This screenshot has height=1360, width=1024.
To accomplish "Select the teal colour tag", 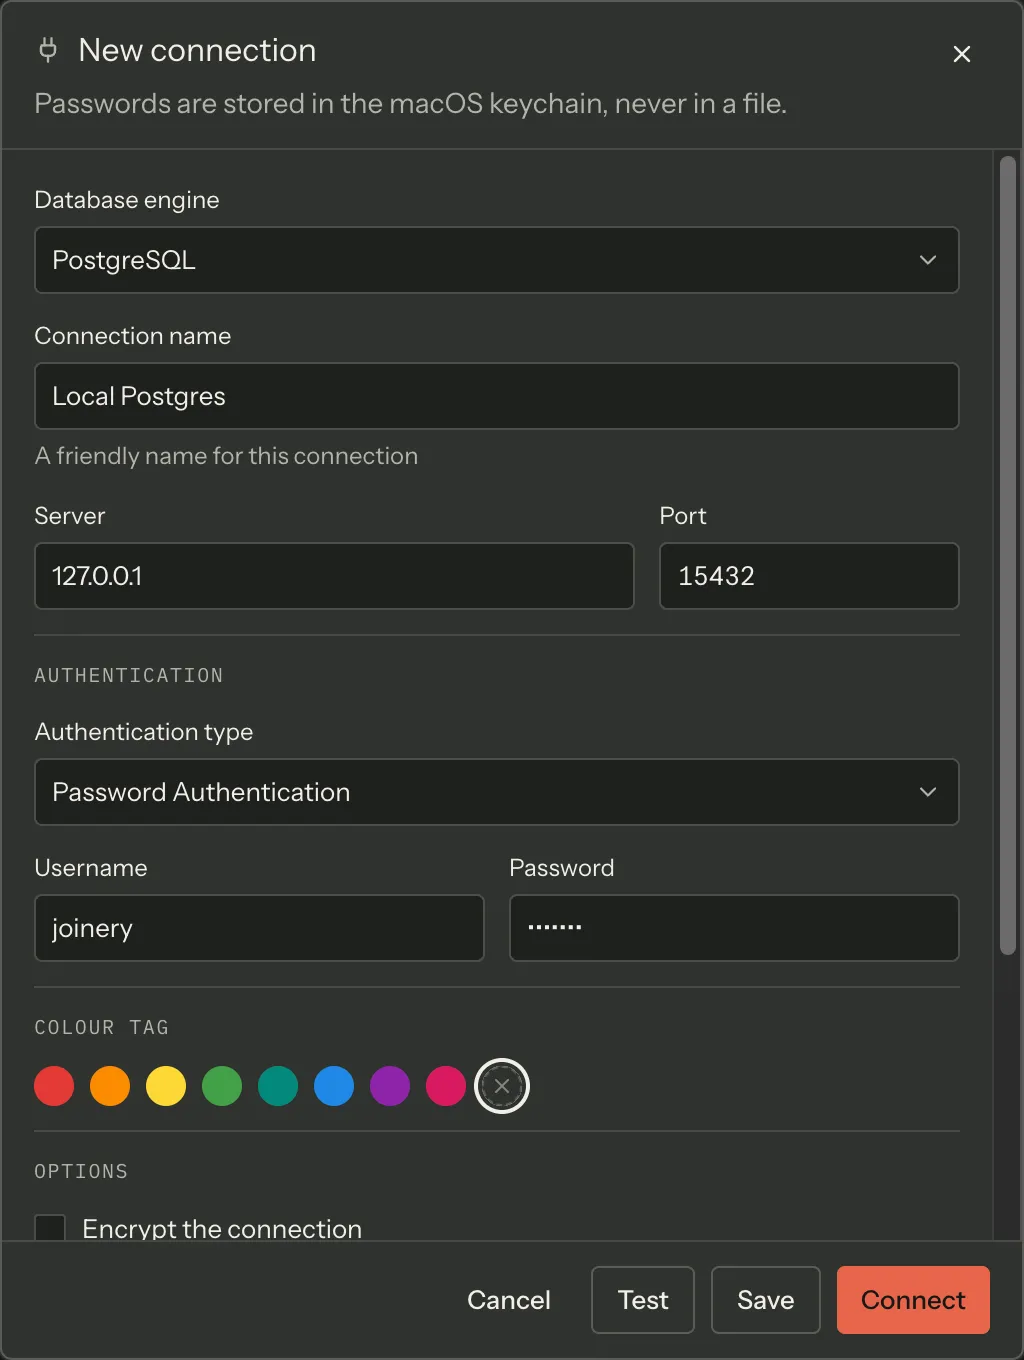I will click(278, 1086).
